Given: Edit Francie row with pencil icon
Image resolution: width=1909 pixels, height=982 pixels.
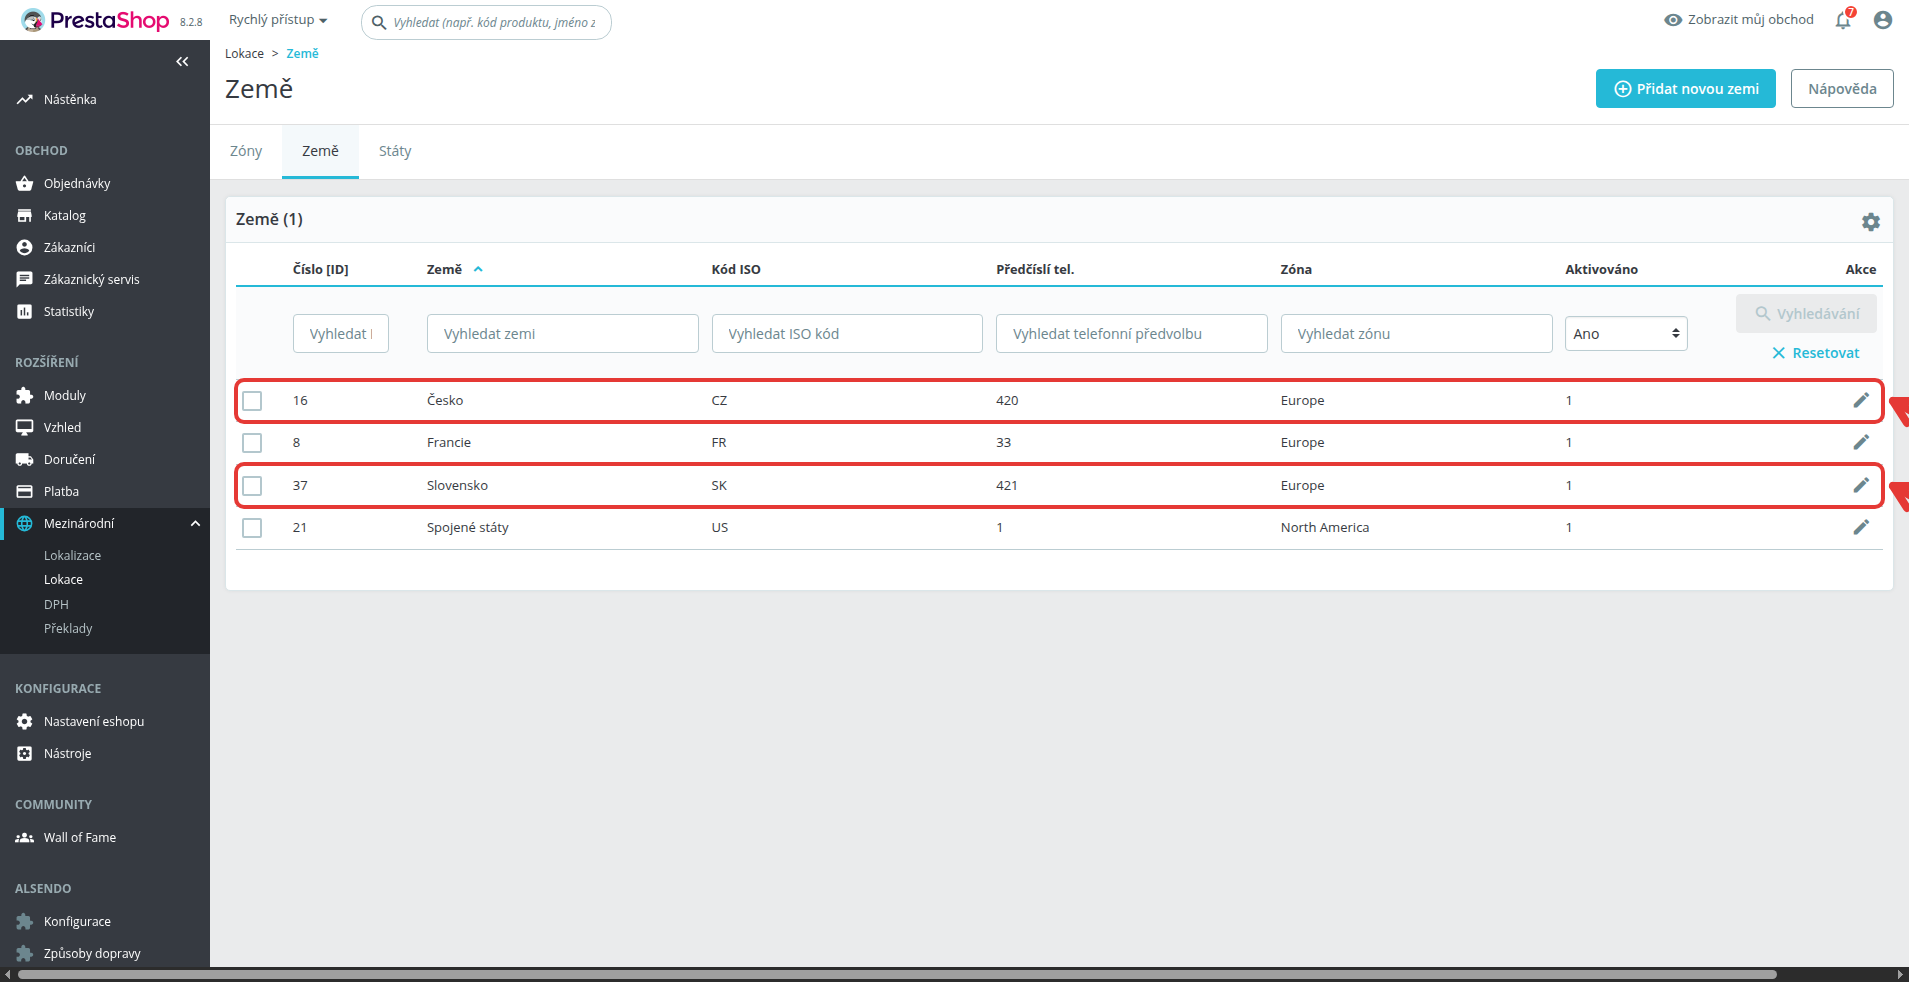Looking at the screenshot, I should 1861,442.
